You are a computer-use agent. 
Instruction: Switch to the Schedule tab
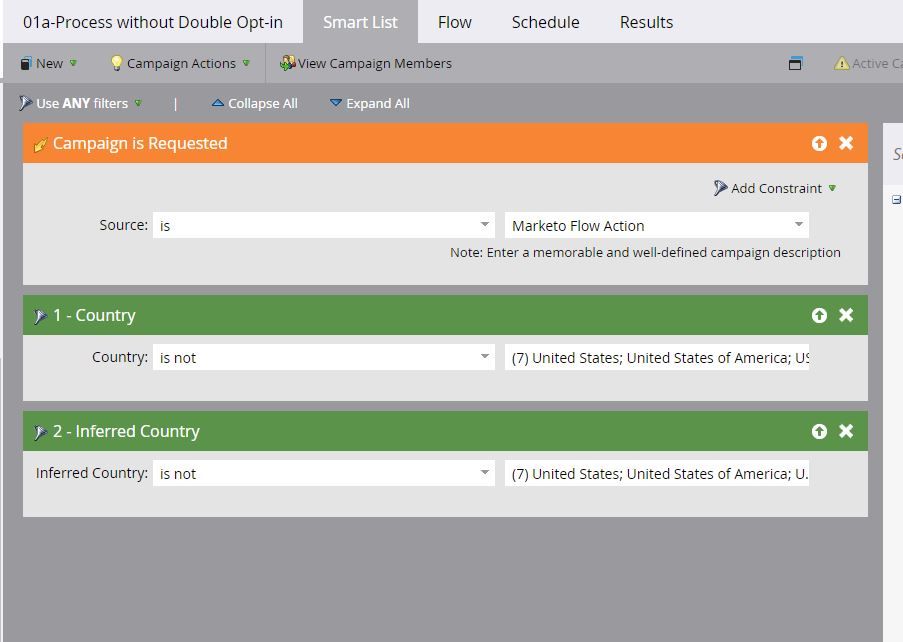coord(545,22)
